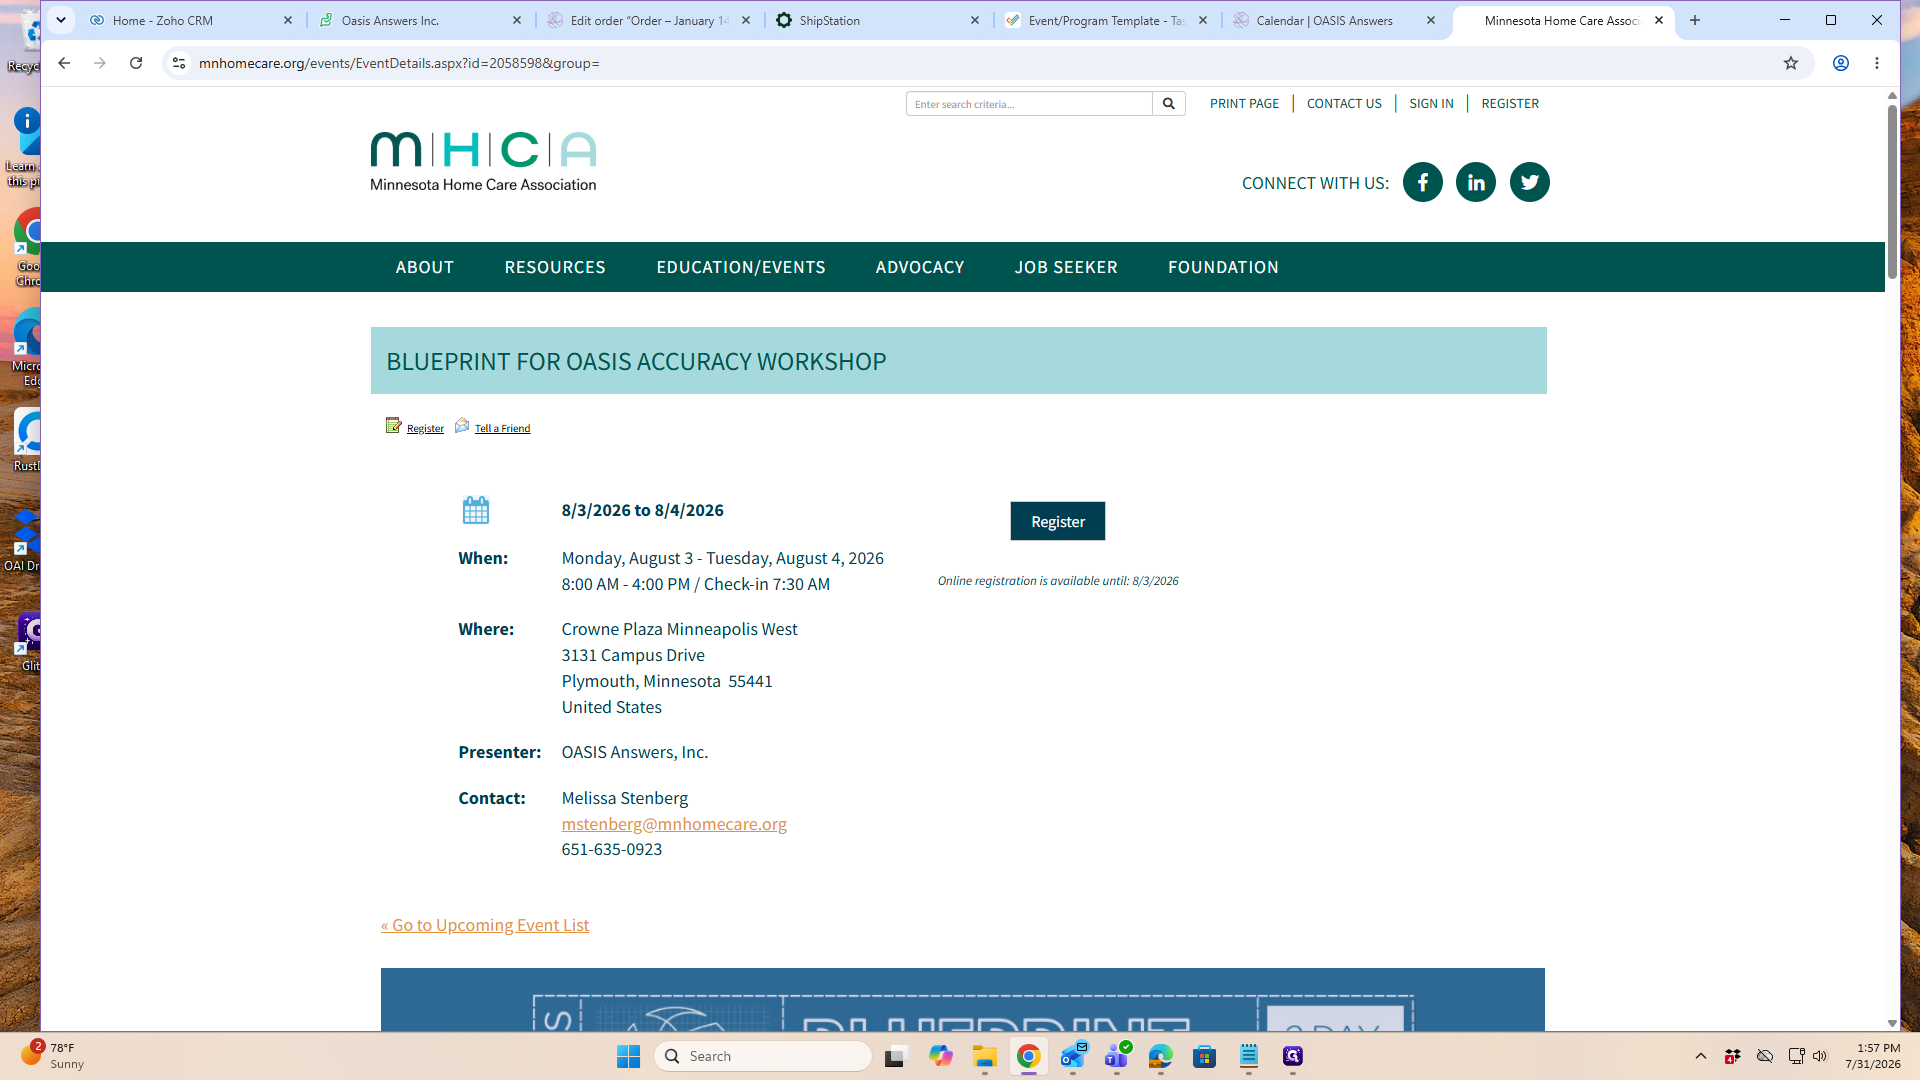1920x1080 pixels.
Task: Open ABOUT navigation menu
Action: click(425, 267)
